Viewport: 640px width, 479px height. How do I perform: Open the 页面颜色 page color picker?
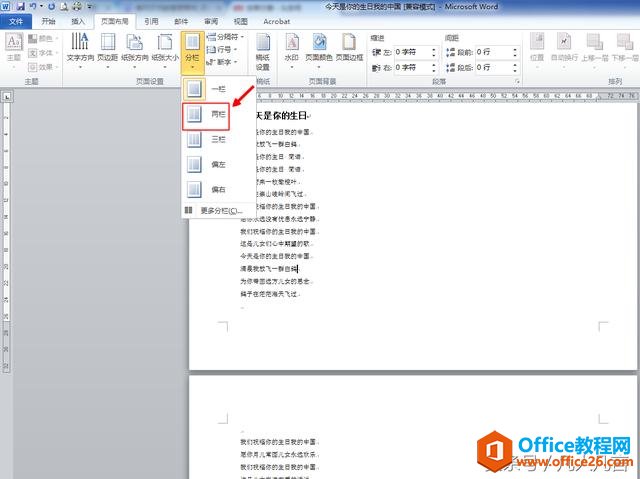[x=320, y=48]
